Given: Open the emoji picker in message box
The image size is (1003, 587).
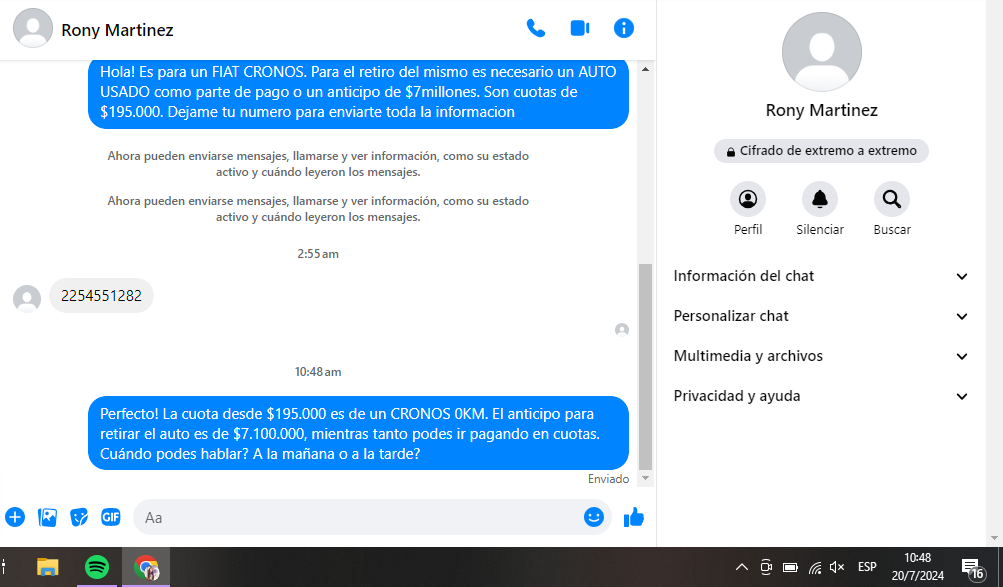Looking at the screenshot, I should pos(594,517).
